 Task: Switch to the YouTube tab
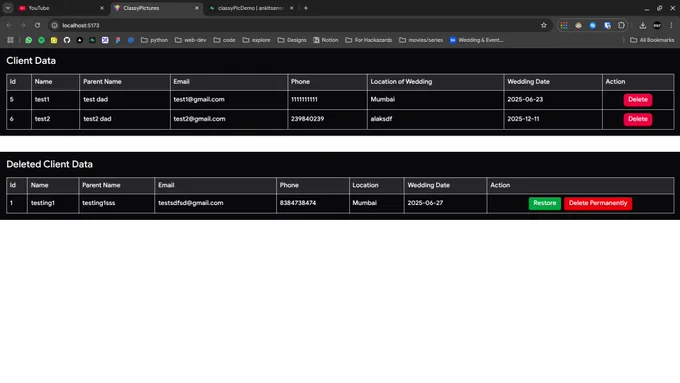pos(61,8)
